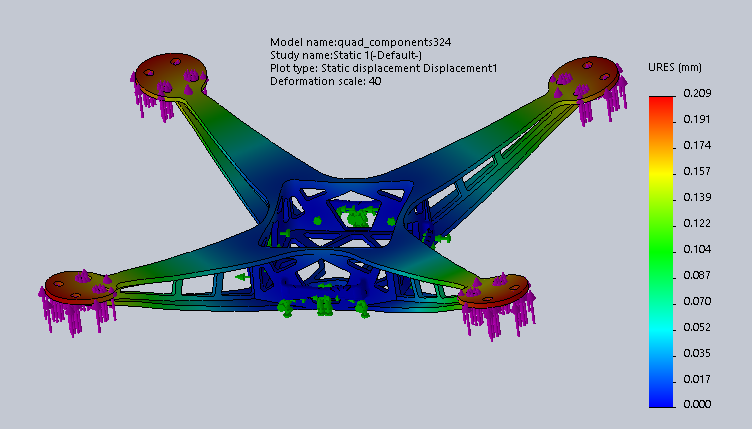Click legend value 0.122

coord(697,223)
